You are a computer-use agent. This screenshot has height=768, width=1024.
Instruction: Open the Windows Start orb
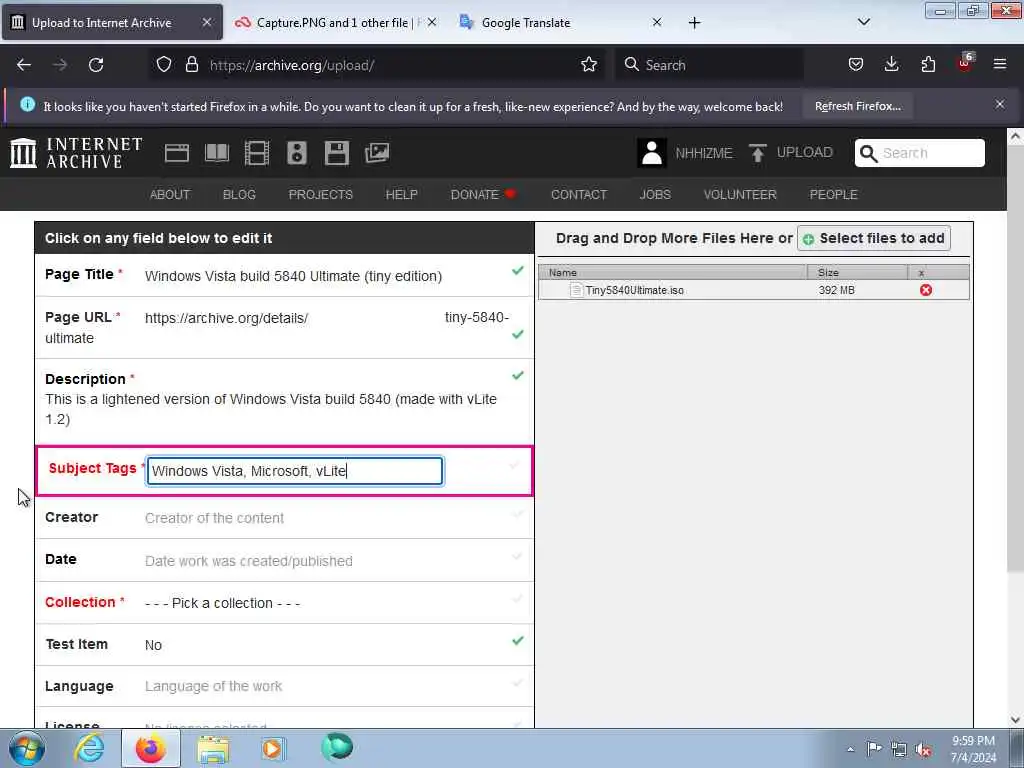coord(25,748)
